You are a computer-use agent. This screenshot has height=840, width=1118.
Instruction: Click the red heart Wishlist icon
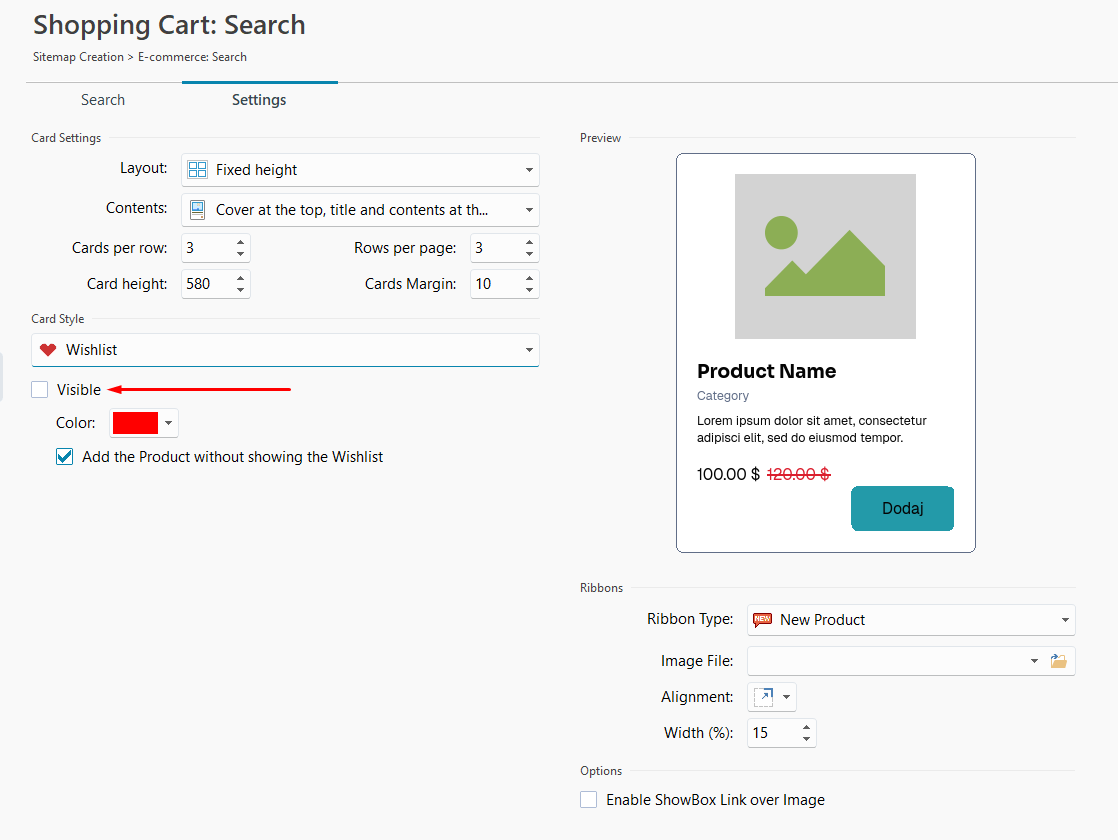48,350
